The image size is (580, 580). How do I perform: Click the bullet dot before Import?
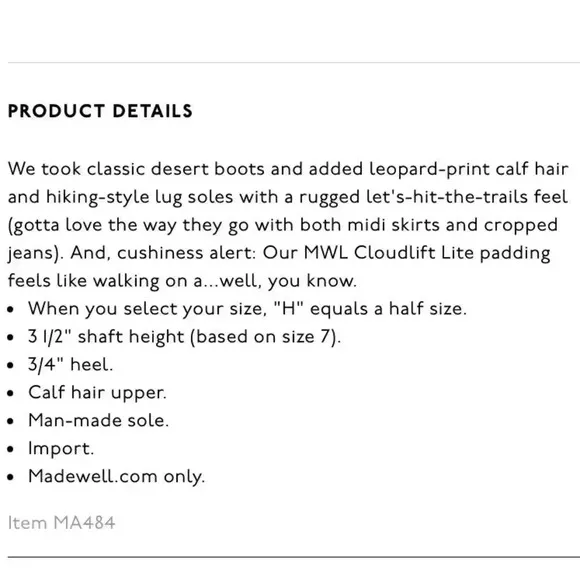[10, 449]
